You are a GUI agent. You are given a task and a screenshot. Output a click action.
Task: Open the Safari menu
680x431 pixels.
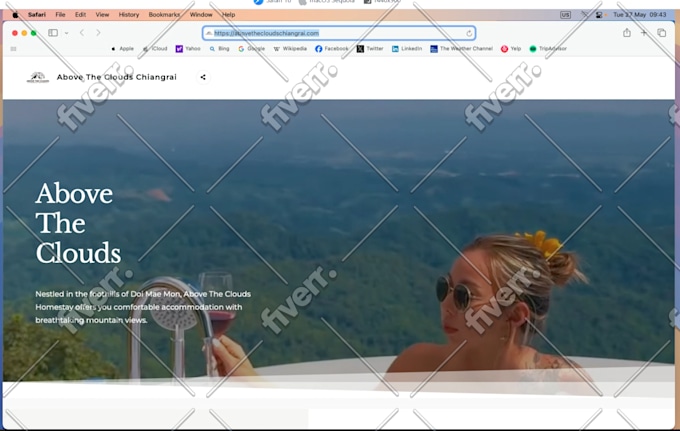tap(37, 15)
